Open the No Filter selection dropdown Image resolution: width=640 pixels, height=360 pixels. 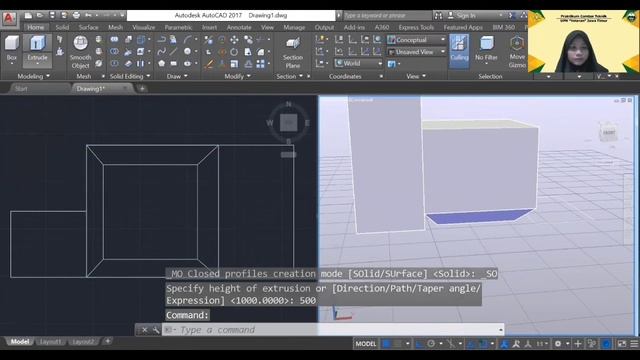(x=486, y=64)
